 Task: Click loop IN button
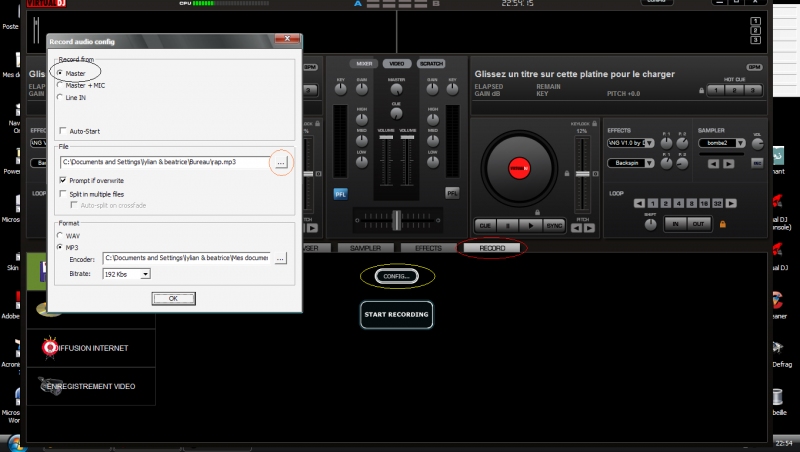point(675,223)
